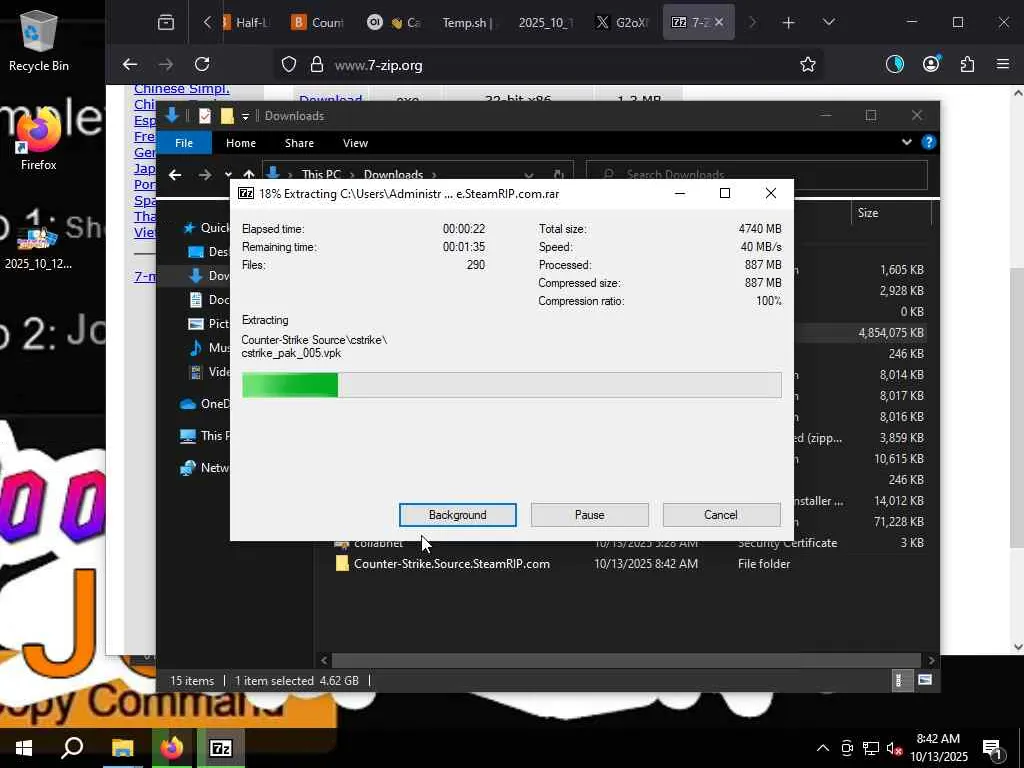
Task: Select Desktop in Explorer sidebar
Action: [x=209, y=251]
